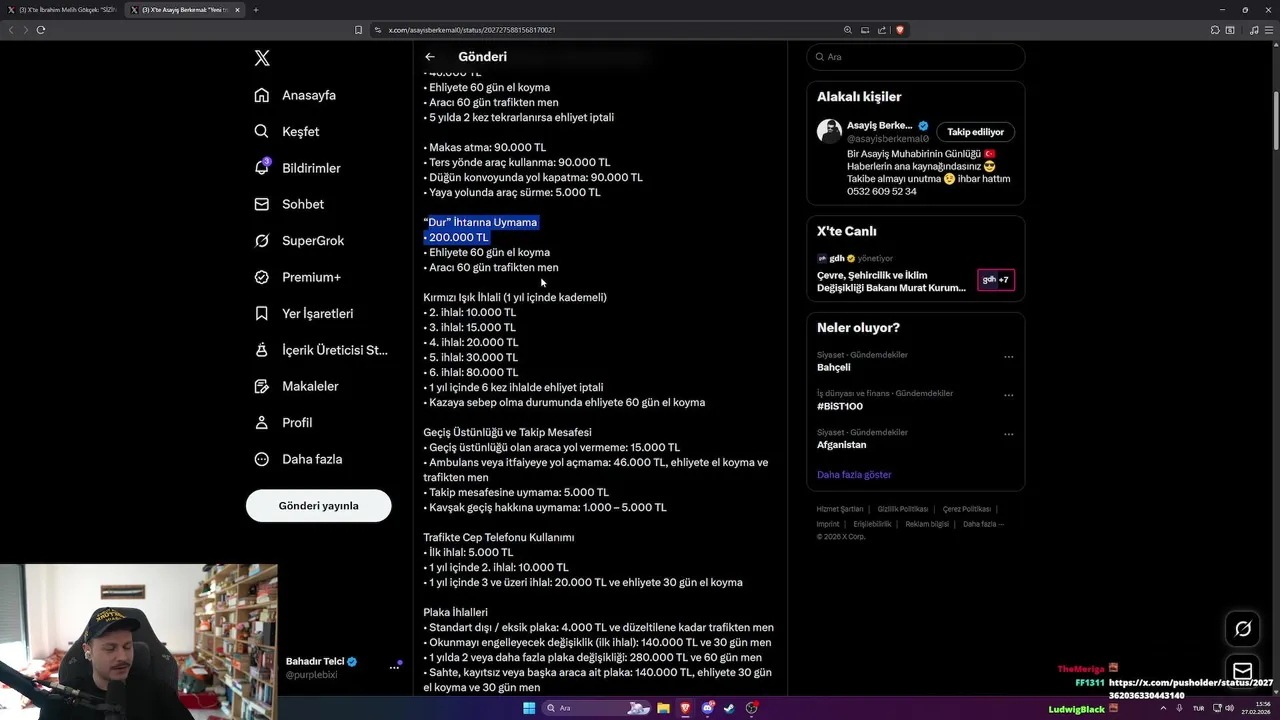This screenshot has height=720, width=1280.
Task: Open SuperGrok from sidebar
Action: coord(300,241)
